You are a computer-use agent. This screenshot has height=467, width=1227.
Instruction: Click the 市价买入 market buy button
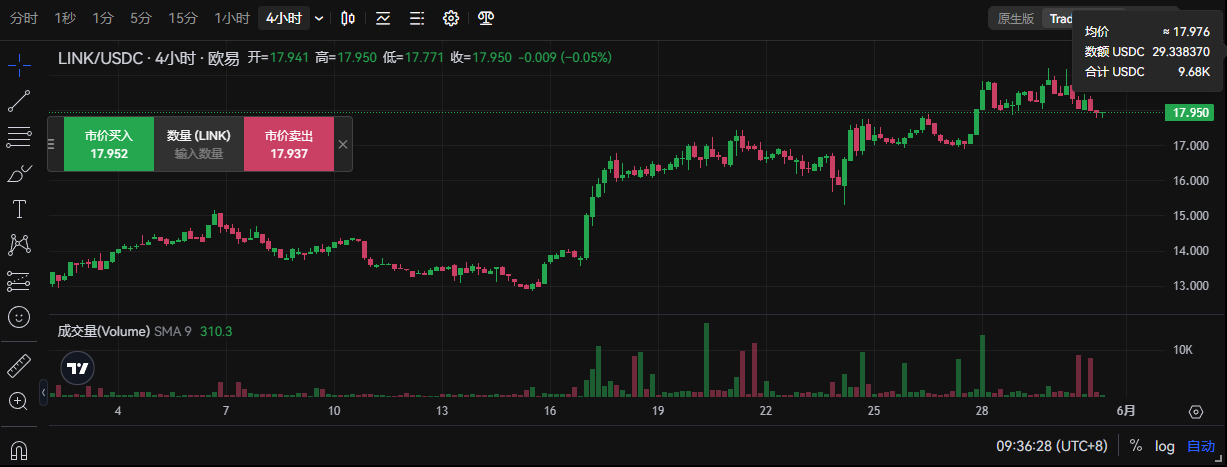(109, 144)
